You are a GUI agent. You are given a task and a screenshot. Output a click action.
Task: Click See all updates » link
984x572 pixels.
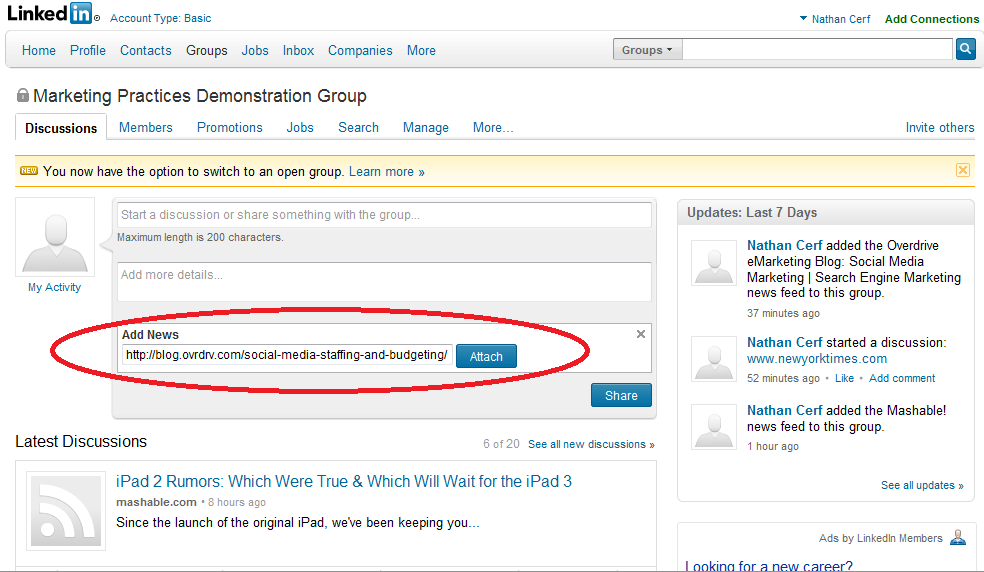(922, 485)
